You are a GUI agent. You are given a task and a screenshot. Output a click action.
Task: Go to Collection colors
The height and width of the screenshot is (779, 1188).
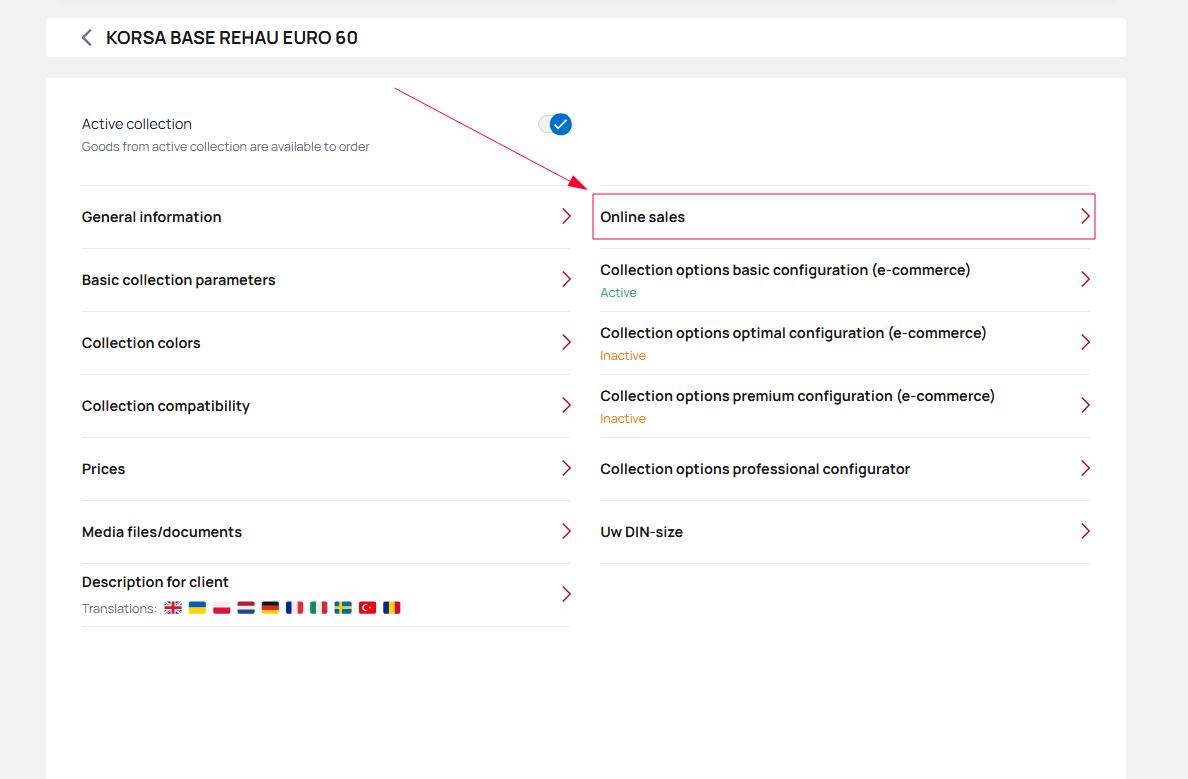tap(141, 343)
